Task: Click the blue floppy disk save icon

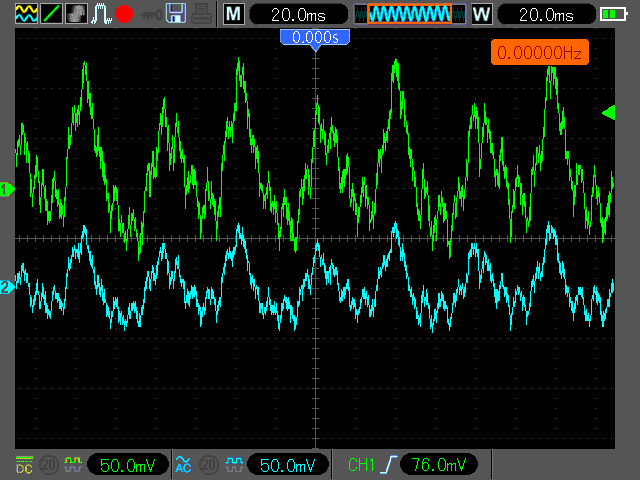Action: (176, 13)
